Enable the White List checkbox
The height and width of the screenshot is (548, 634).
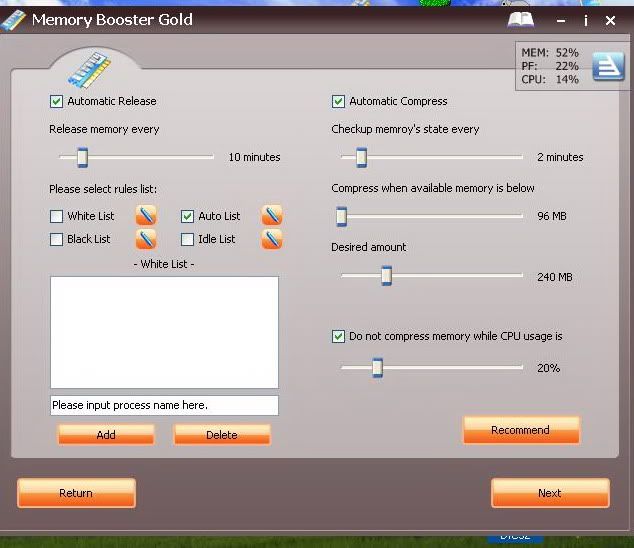56,216
